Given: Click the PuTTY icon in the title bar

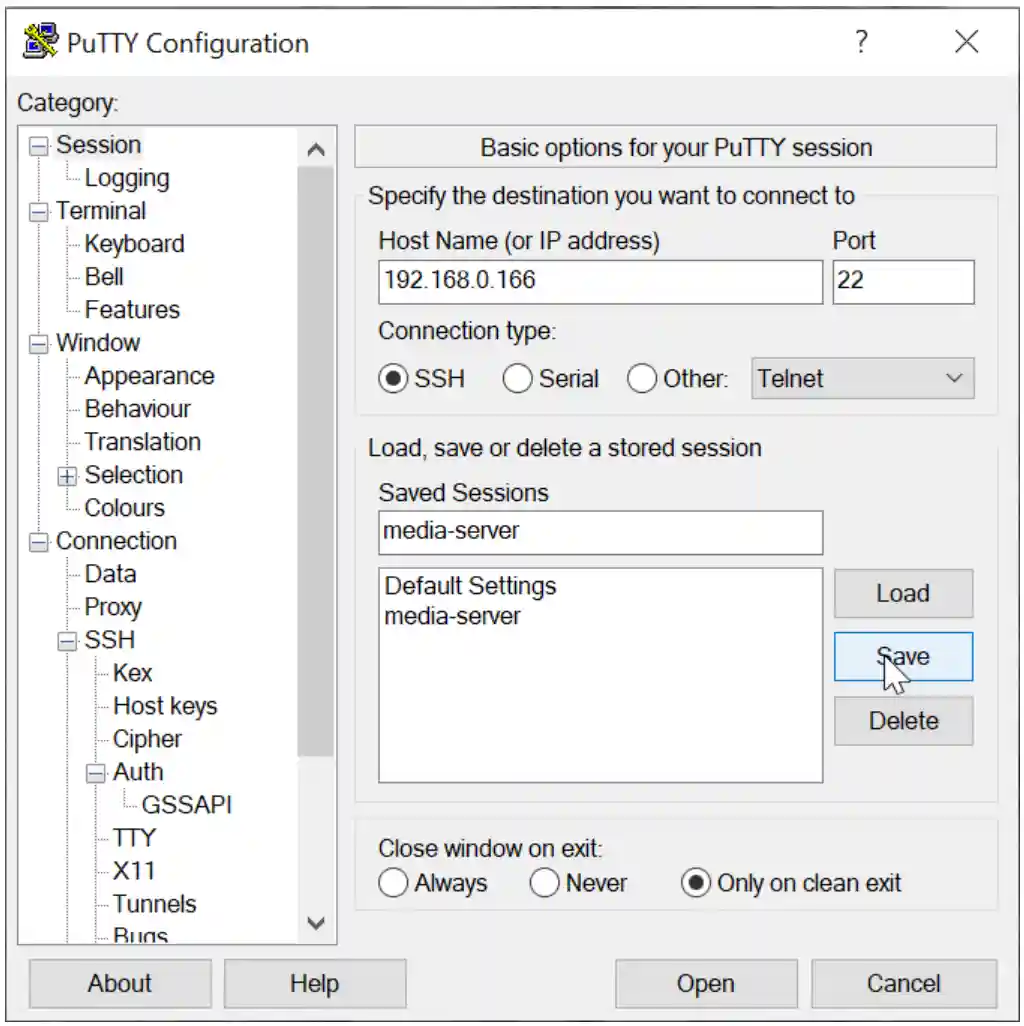Looking at the screenshot, I should [x=39, y=41].
